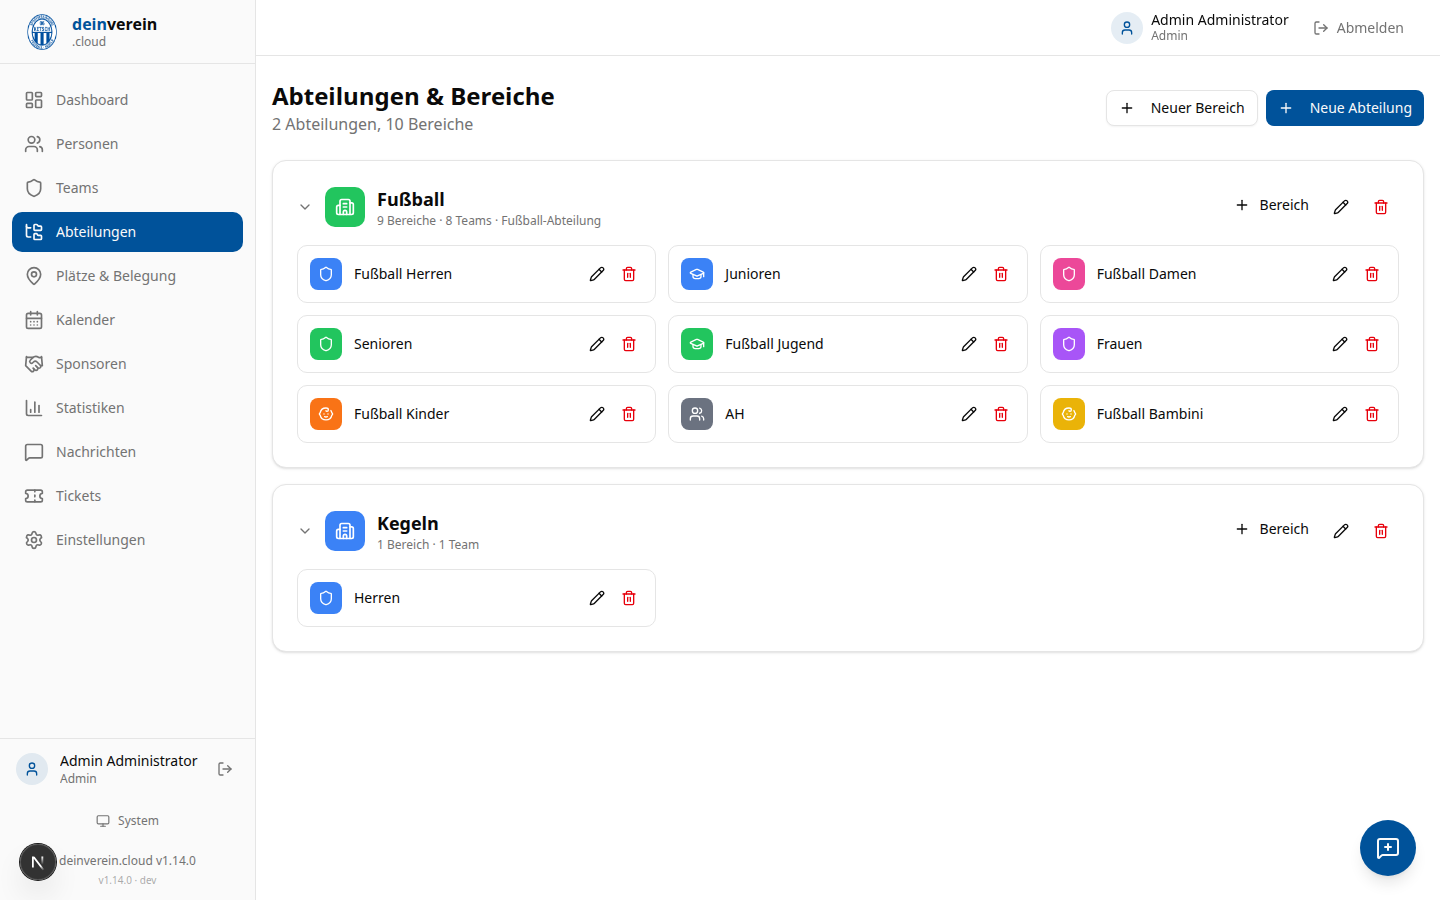This screenshot has width=1440, height=900.
Task: Click the pencil edit icon for Fußball Herren
Action: (597, 274)
